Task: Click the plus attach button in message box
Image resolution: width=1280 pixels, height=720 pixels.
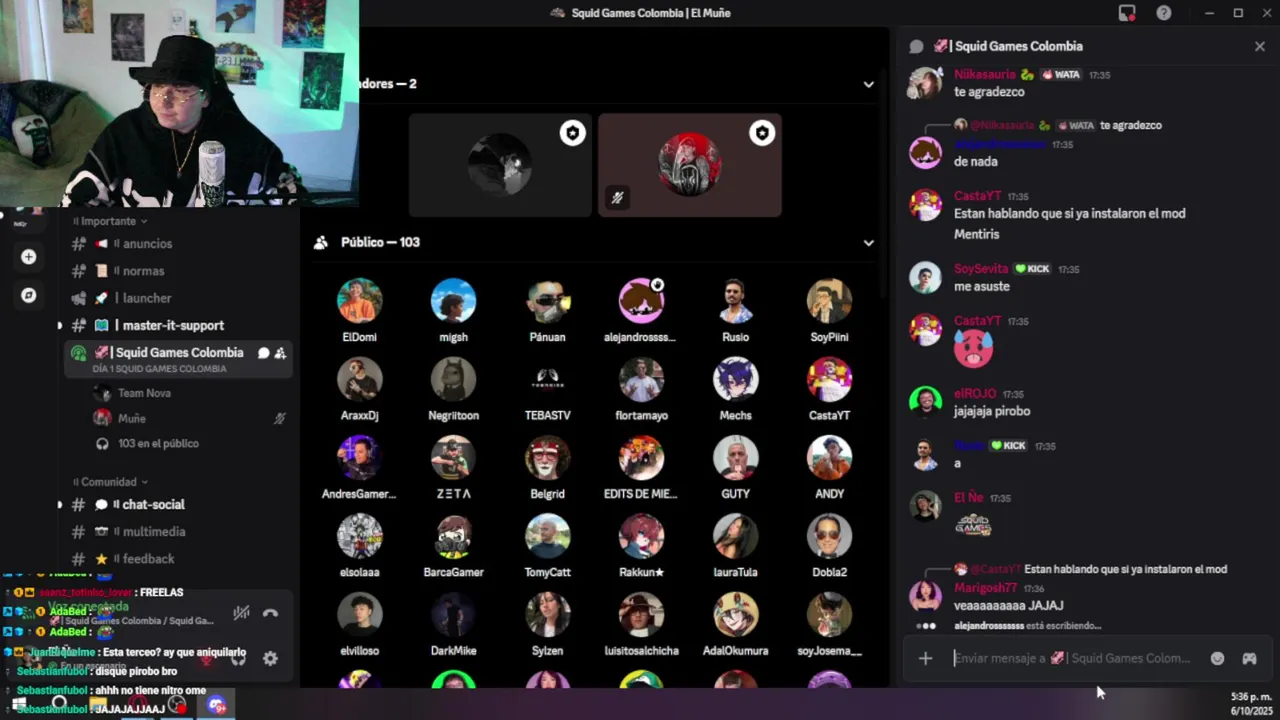Action: click(925, 658)
